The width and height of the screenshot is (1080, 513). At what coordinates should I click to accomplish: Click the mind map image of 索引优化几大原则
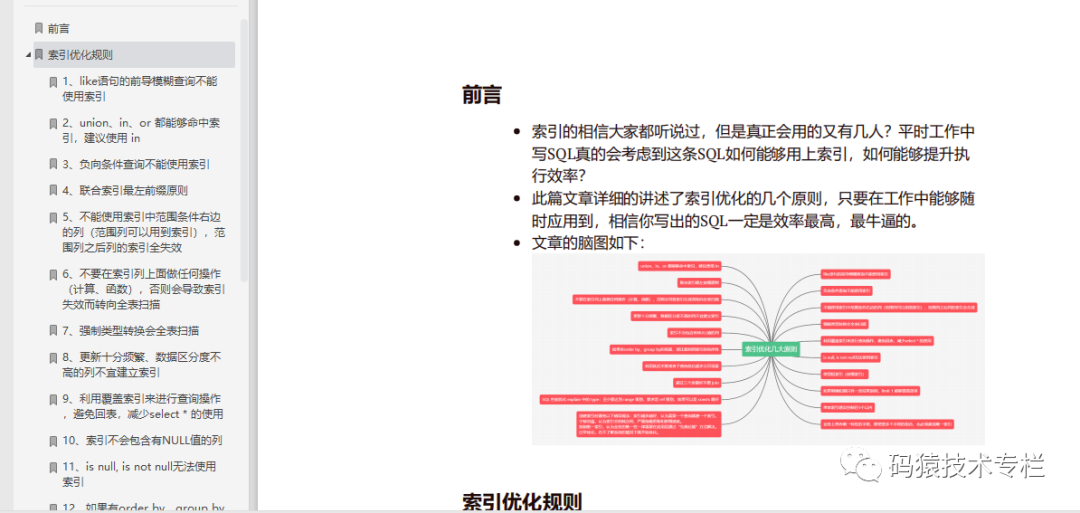point(758,349)
